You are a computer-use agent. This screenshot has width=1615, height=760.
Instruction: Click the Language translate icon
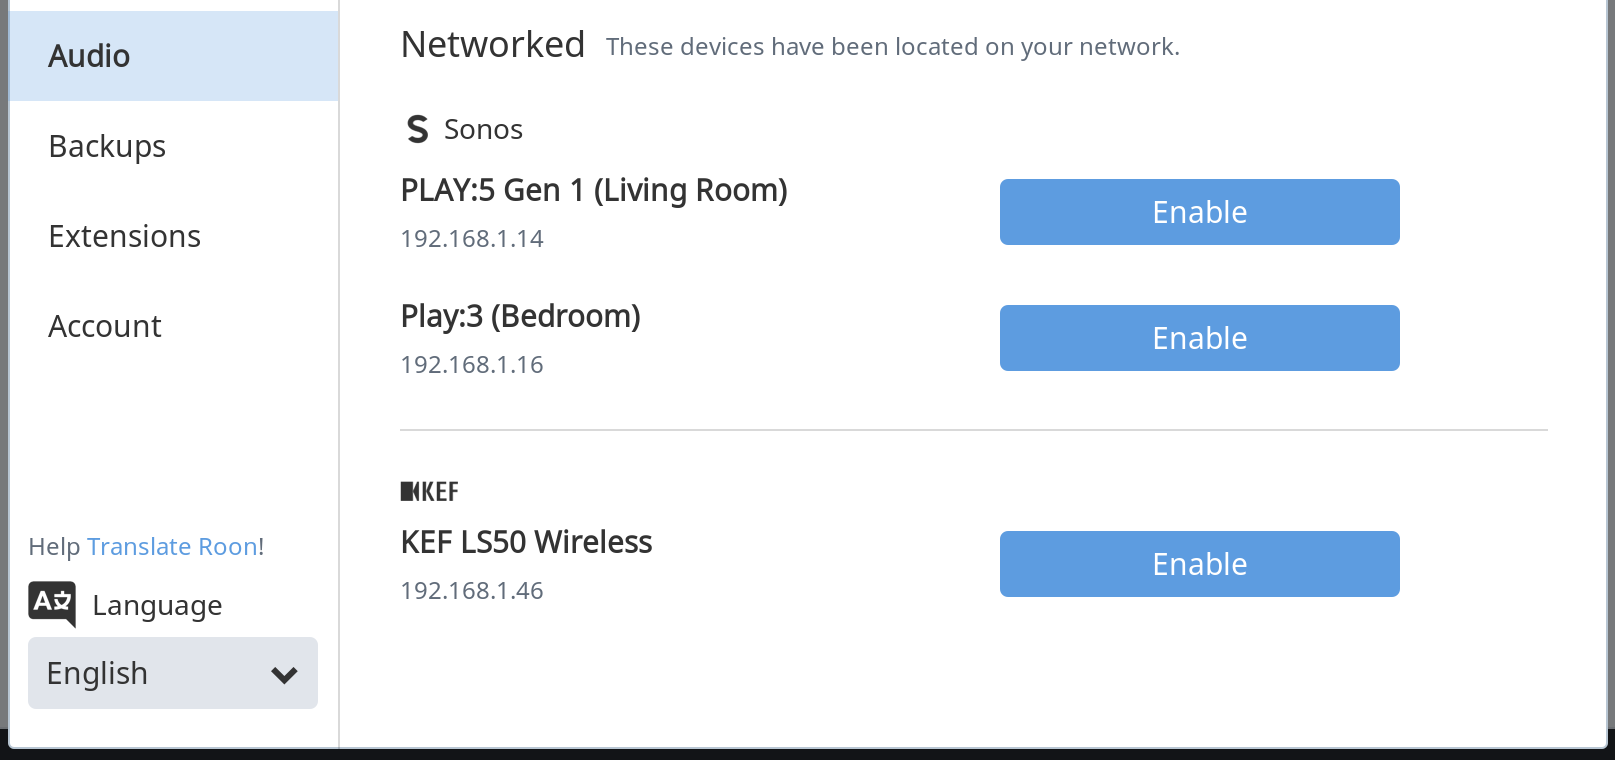[x=52, y=604]
